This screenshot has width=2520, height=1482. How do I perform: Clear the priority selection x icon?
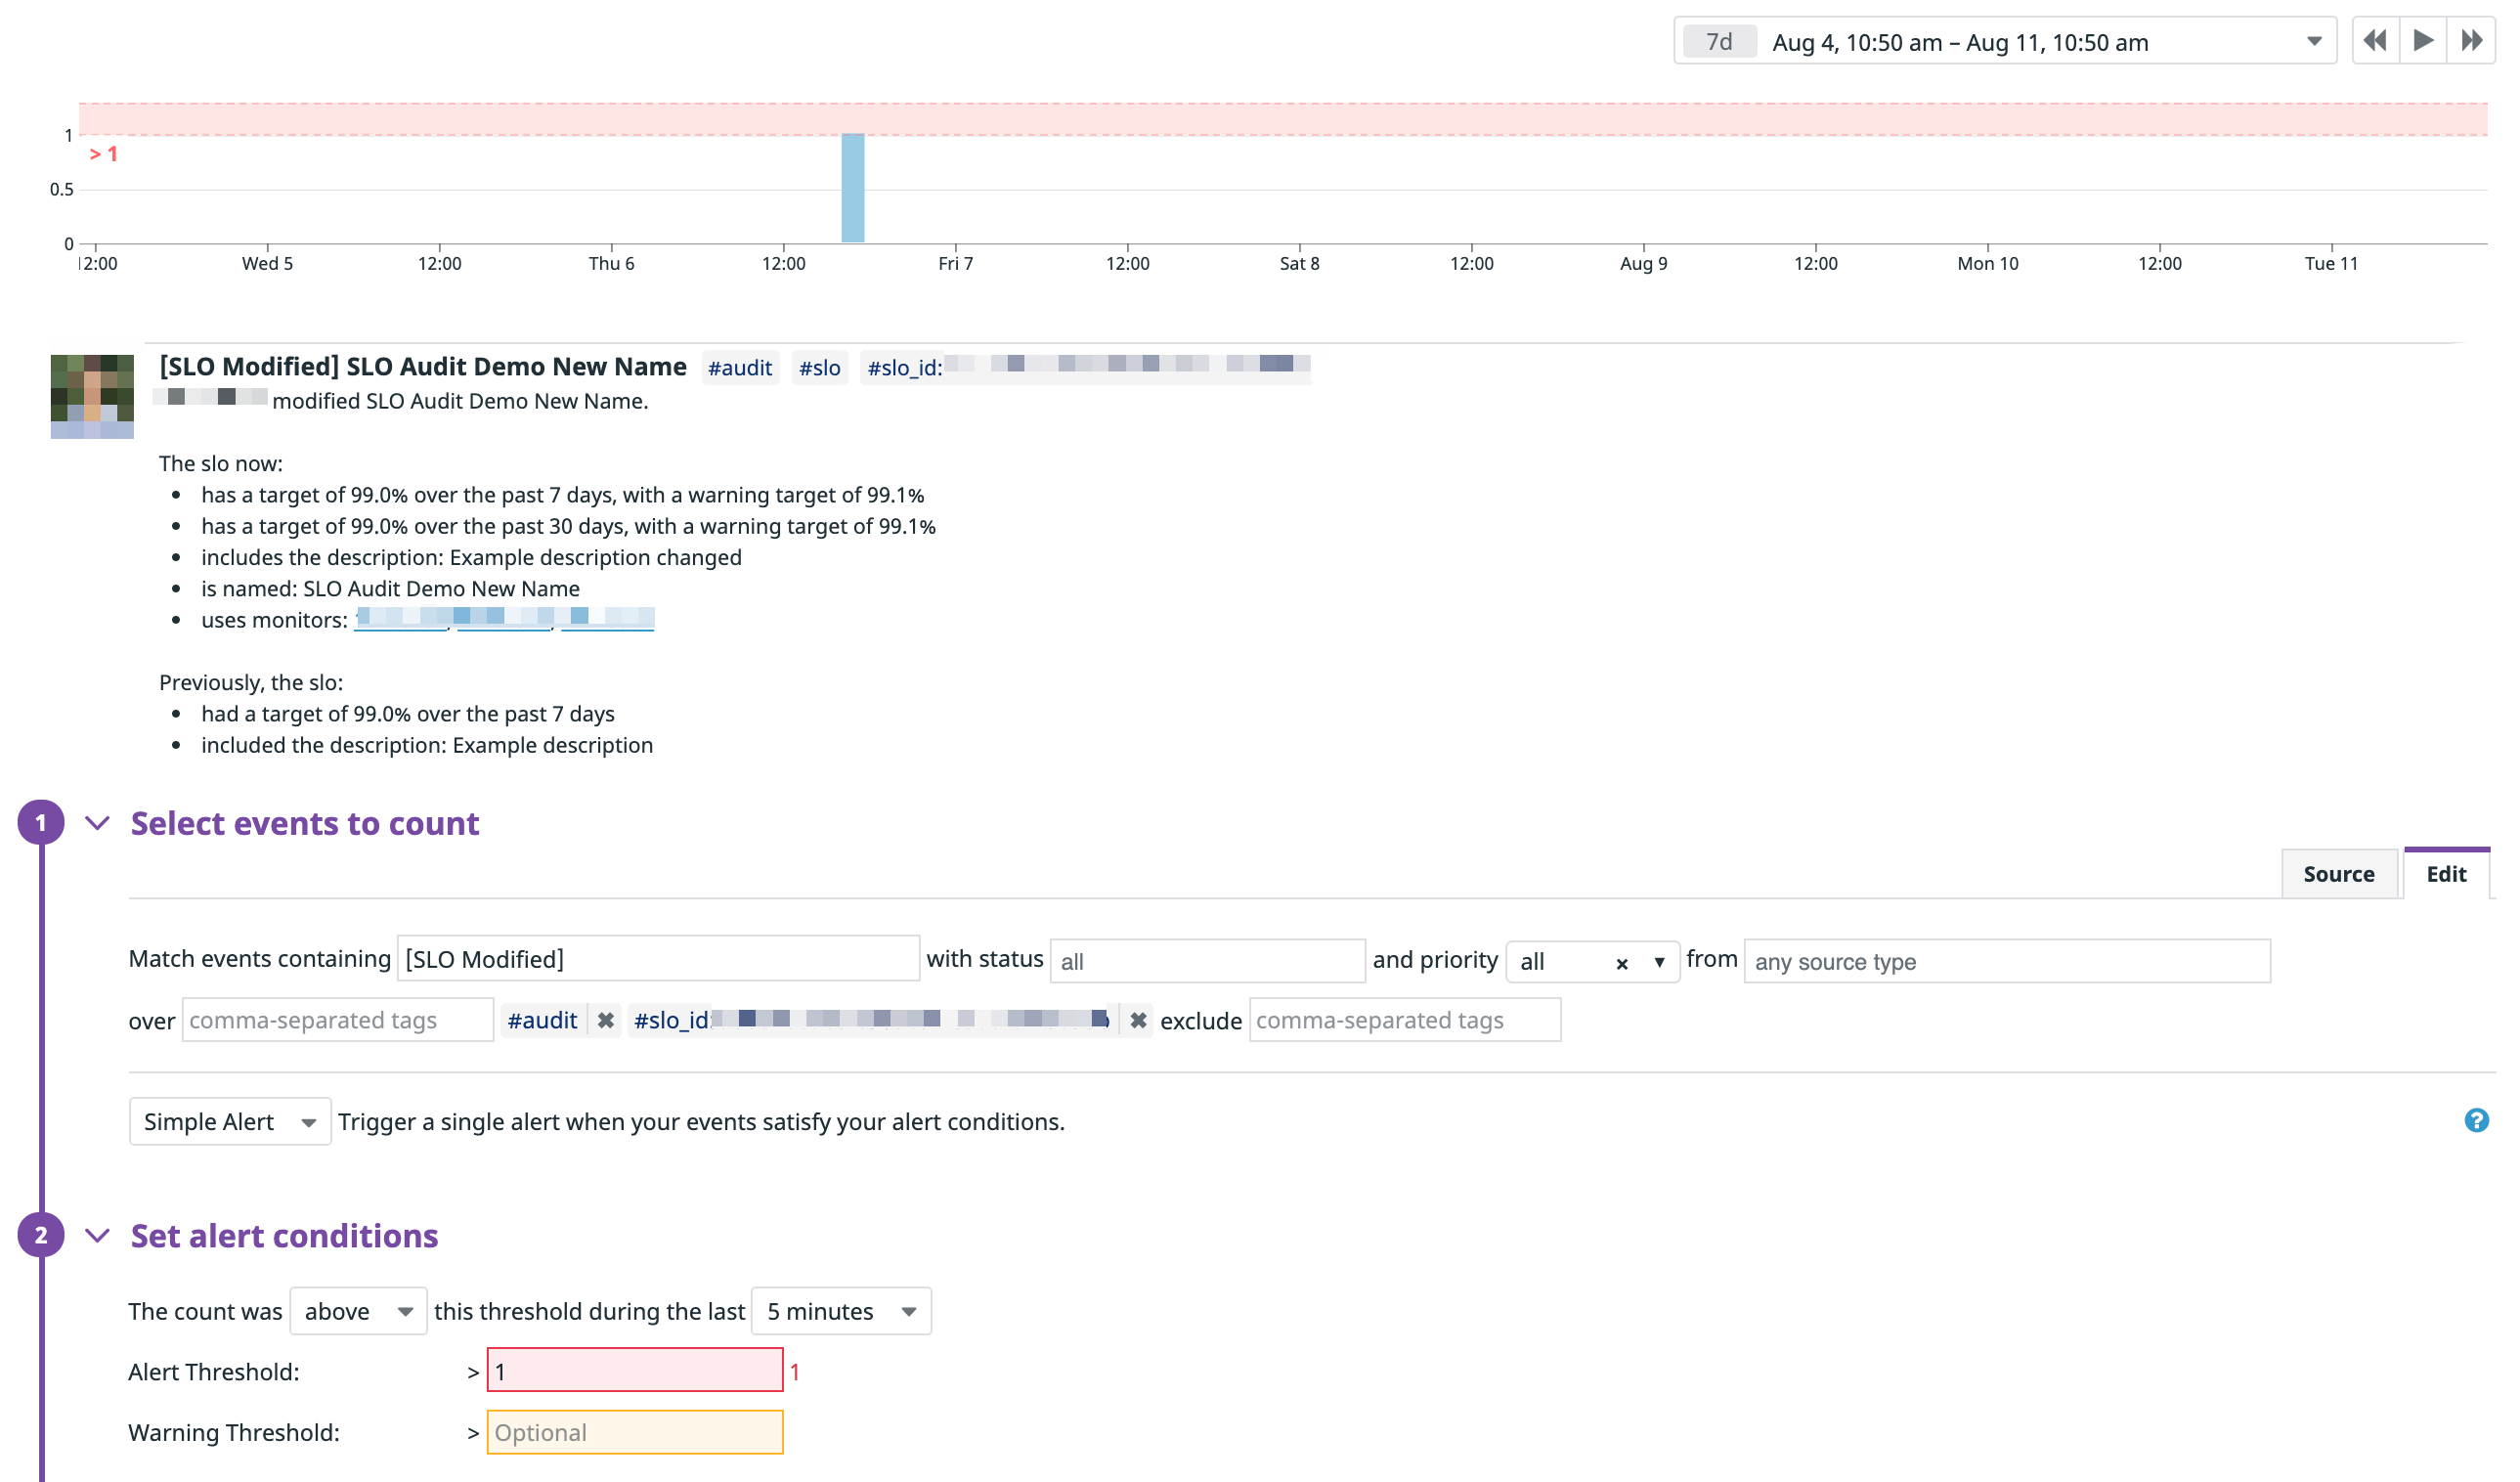click(1621, 963)
